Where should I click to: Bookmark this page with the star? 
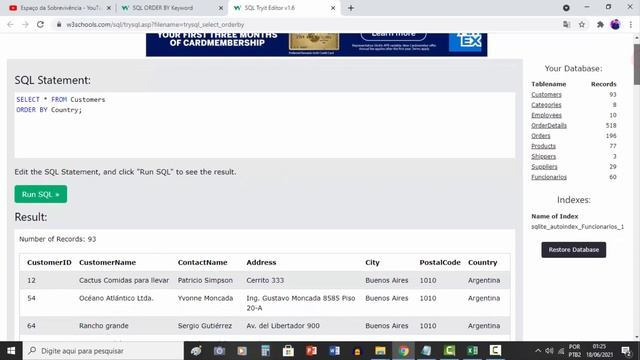click(582, 24)
